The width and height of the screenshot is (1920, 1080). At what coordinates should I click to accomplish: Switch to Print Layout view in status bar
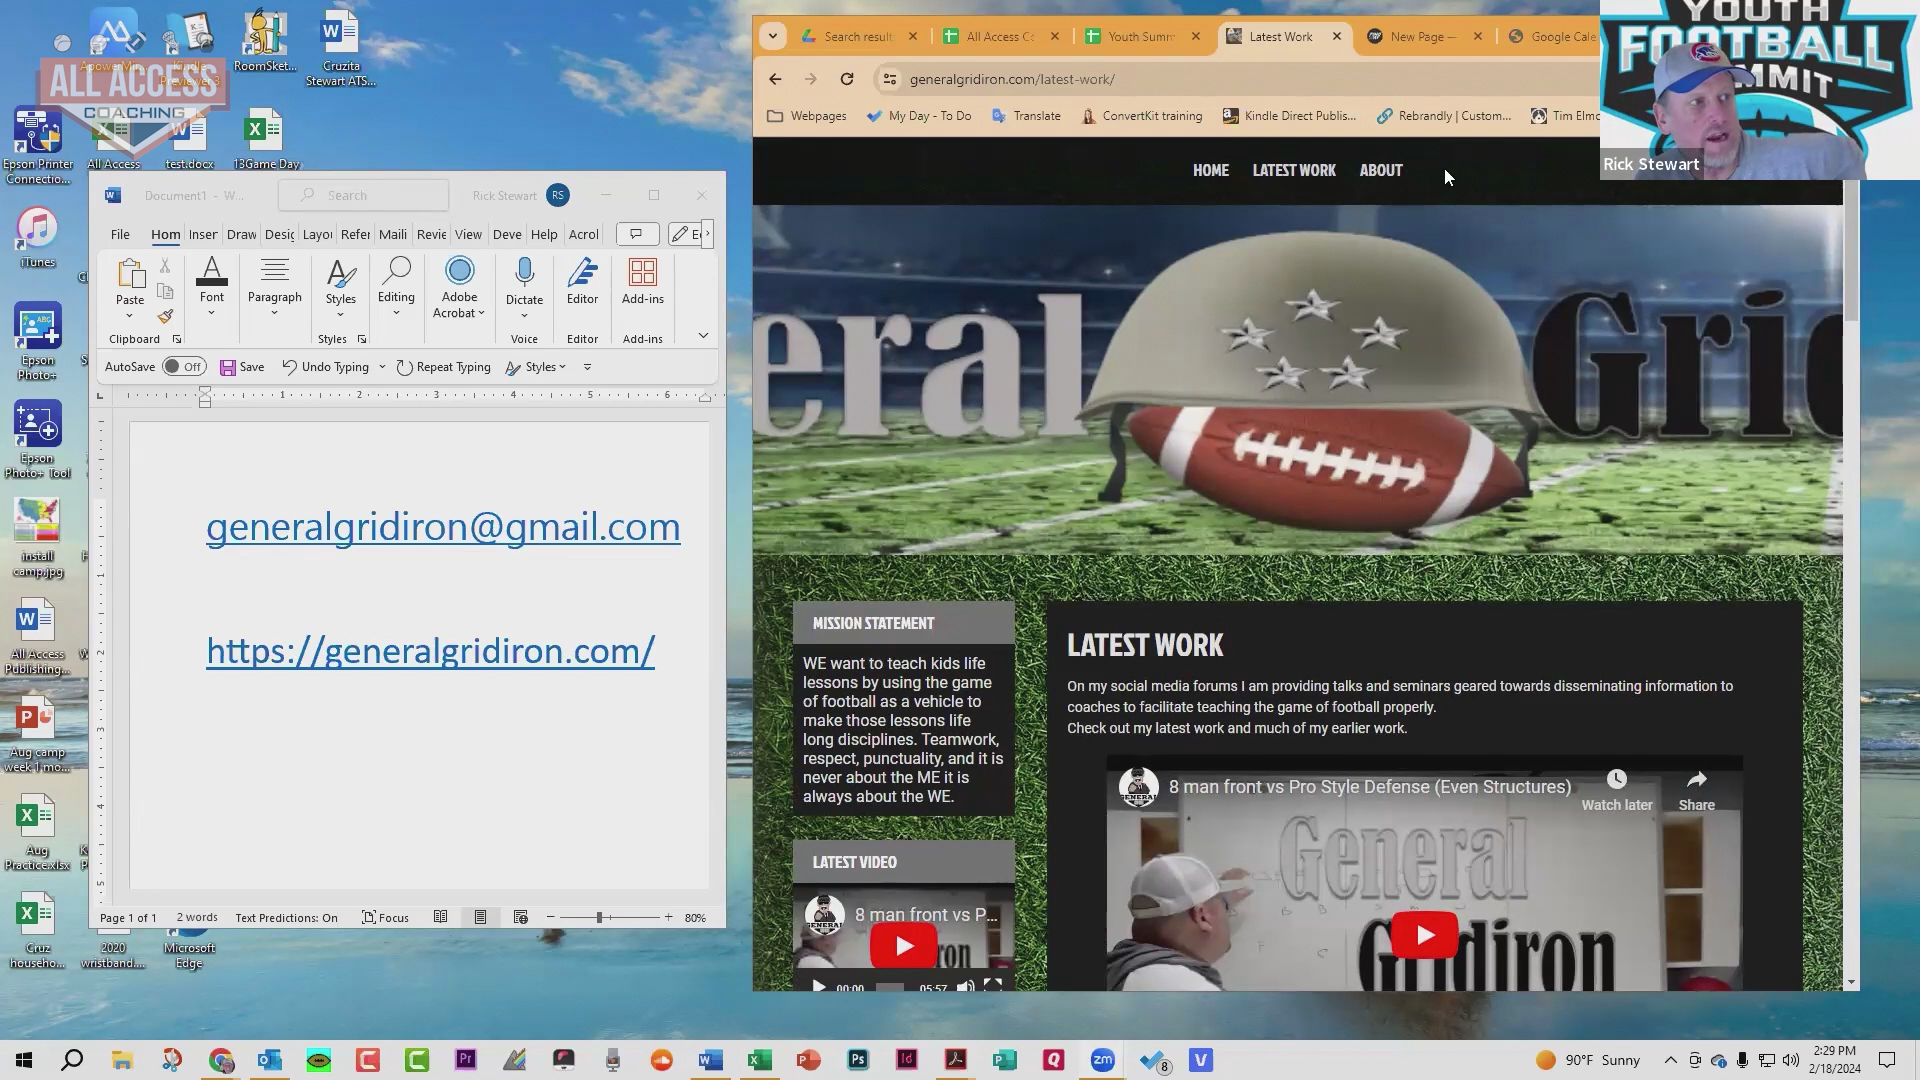[480, 917]
